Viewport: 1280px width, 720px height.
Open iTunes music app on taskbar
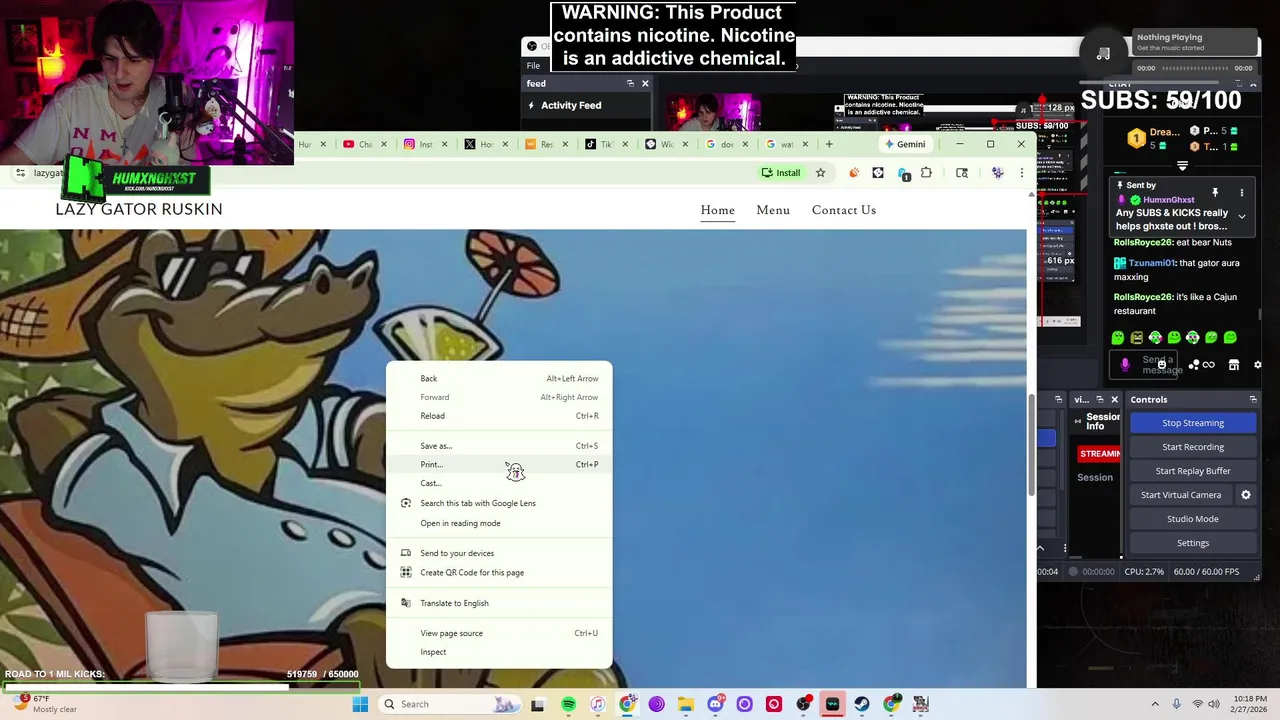click(597, 704)
